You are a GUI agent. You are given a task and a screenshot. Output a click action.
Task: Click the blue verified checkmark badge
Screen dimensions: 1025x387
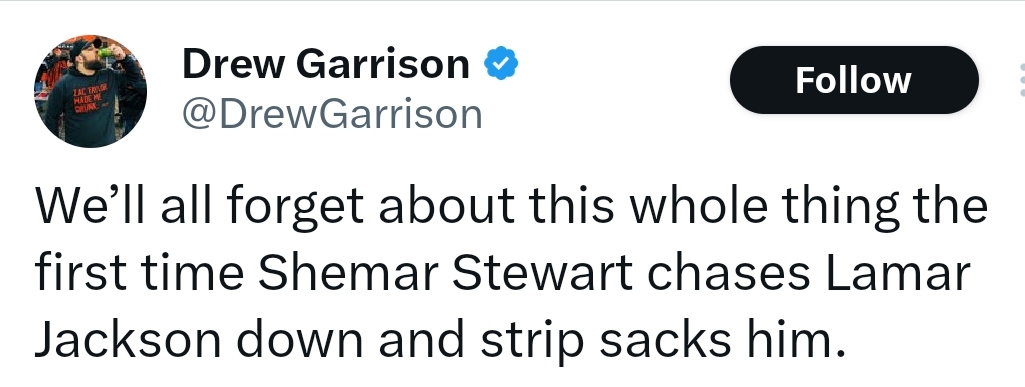pyautogui.click(x=501, y=63)
